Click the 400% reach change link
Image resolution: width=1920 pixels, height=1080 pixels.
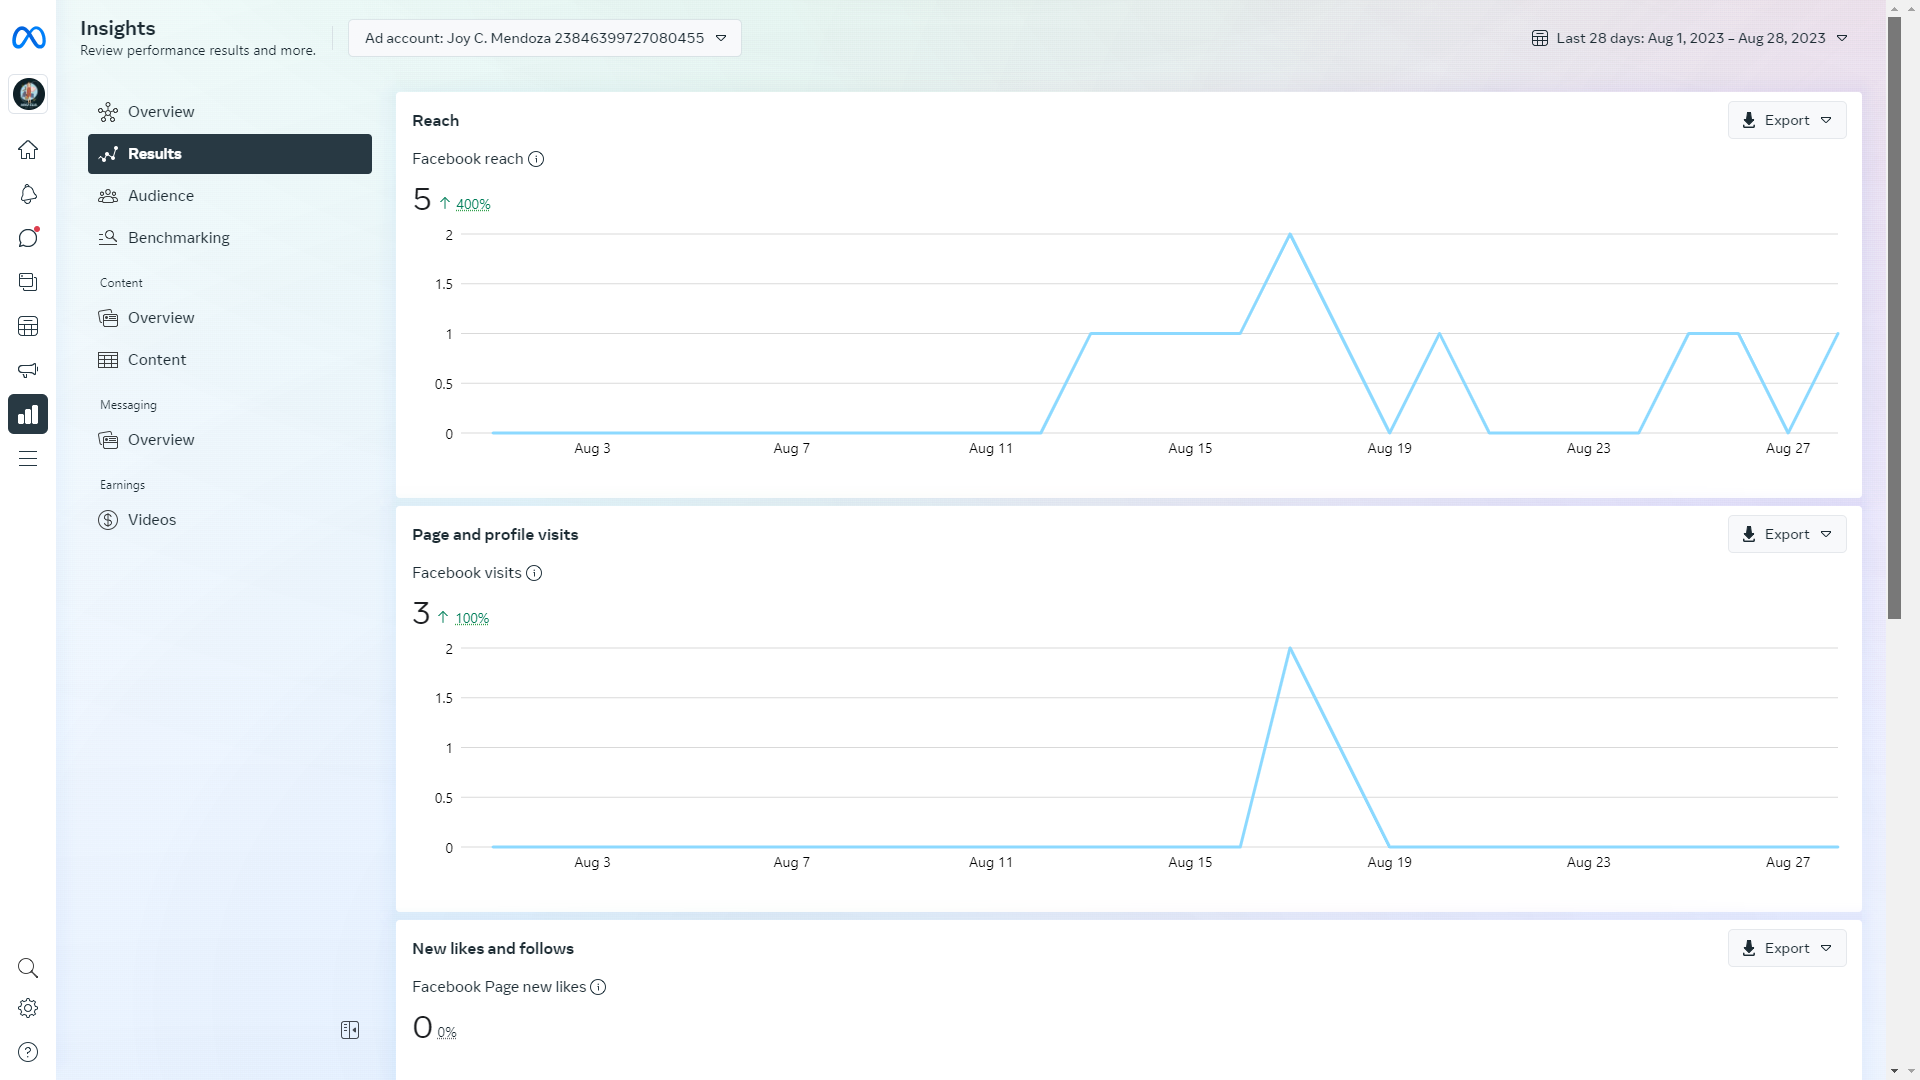[x=473, y=204]
